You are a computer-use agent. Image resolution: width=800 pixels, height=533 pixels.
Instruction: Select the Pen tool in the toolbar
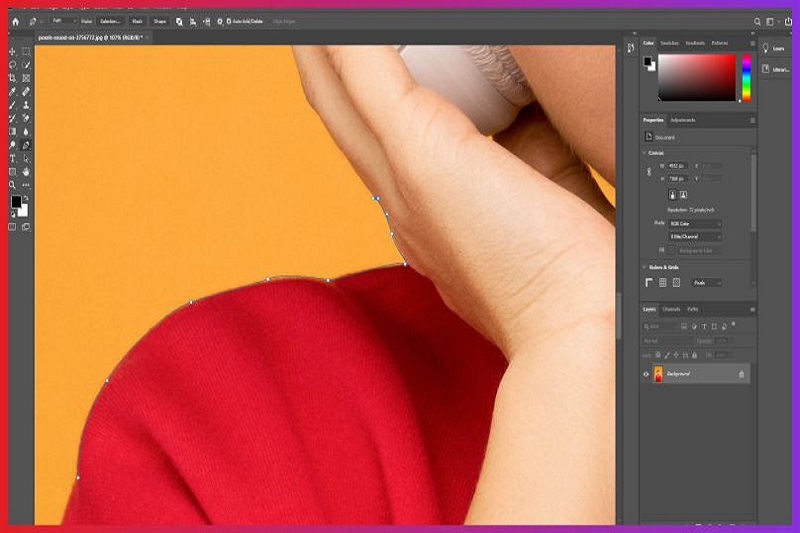pyautogui.click(x=26, y=145)
